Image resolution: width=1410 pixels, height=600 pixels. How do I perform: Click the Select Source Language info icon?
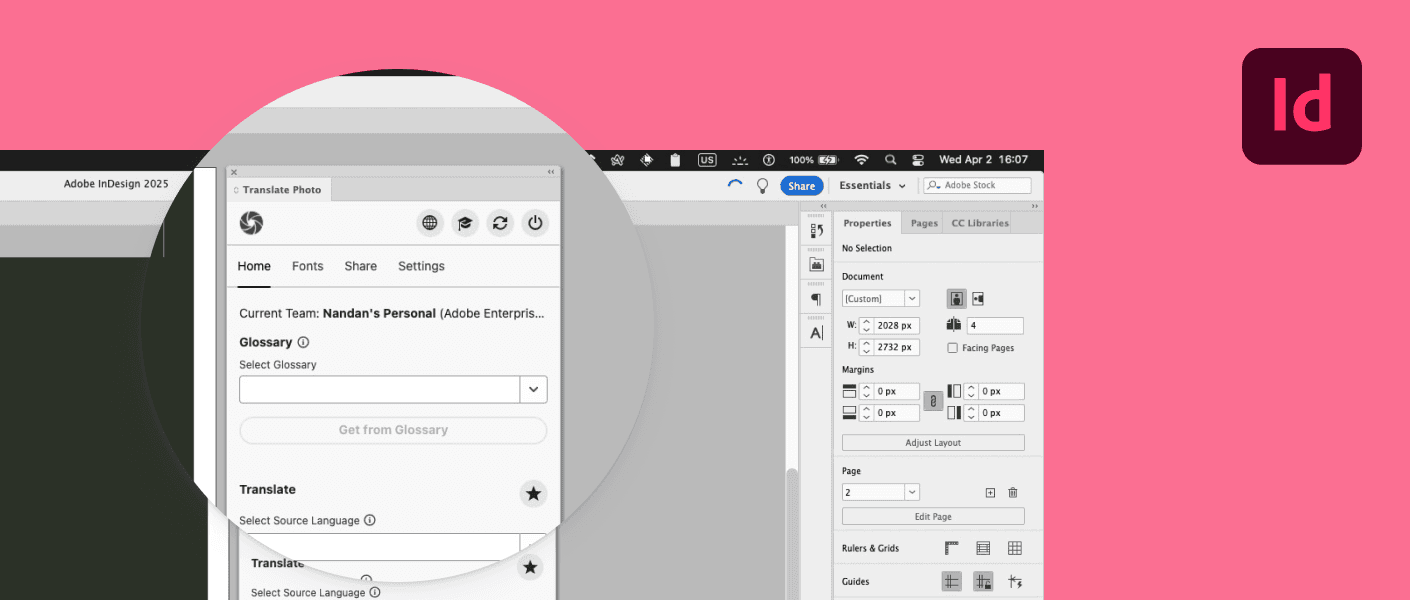coord(369,520)
